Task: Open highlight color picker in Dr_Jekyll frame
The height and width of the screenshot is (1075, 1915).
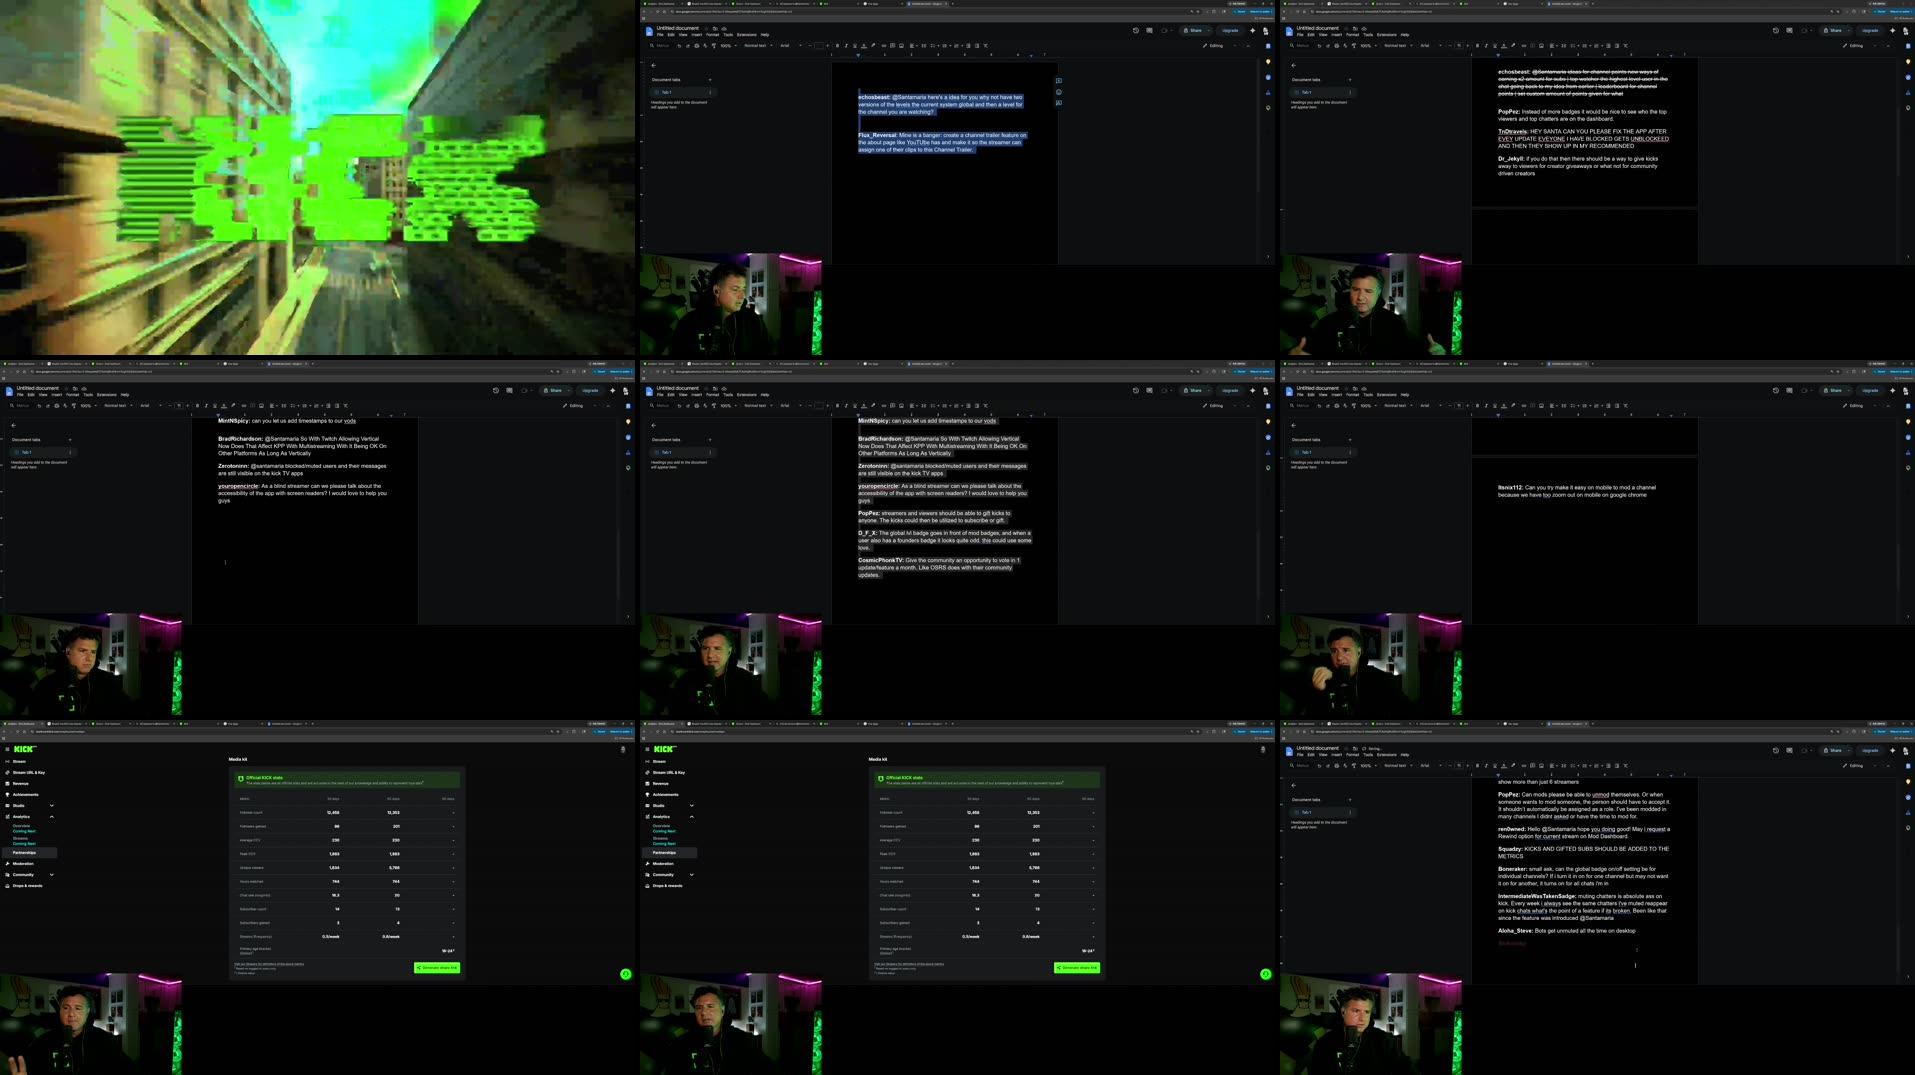Action: (1513, 46)
